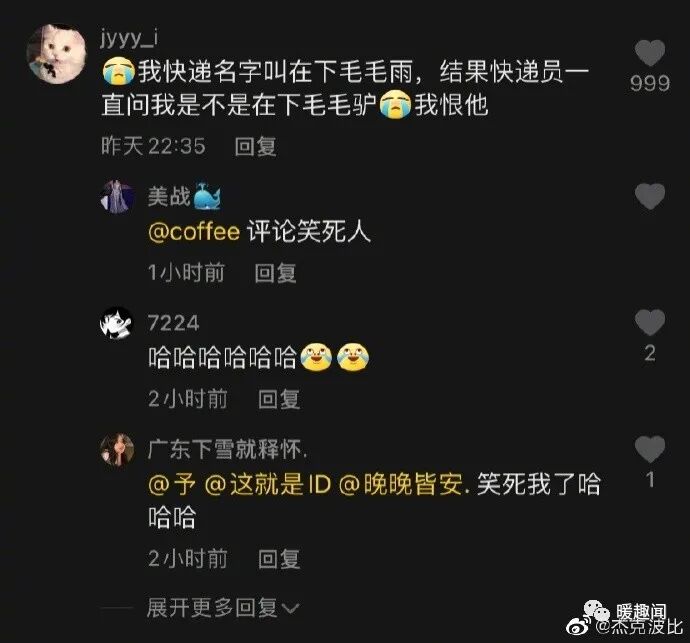Reply to 广东下雪就释怀's comment
This screenshot has height=643, width=690.
click(279, 559)
